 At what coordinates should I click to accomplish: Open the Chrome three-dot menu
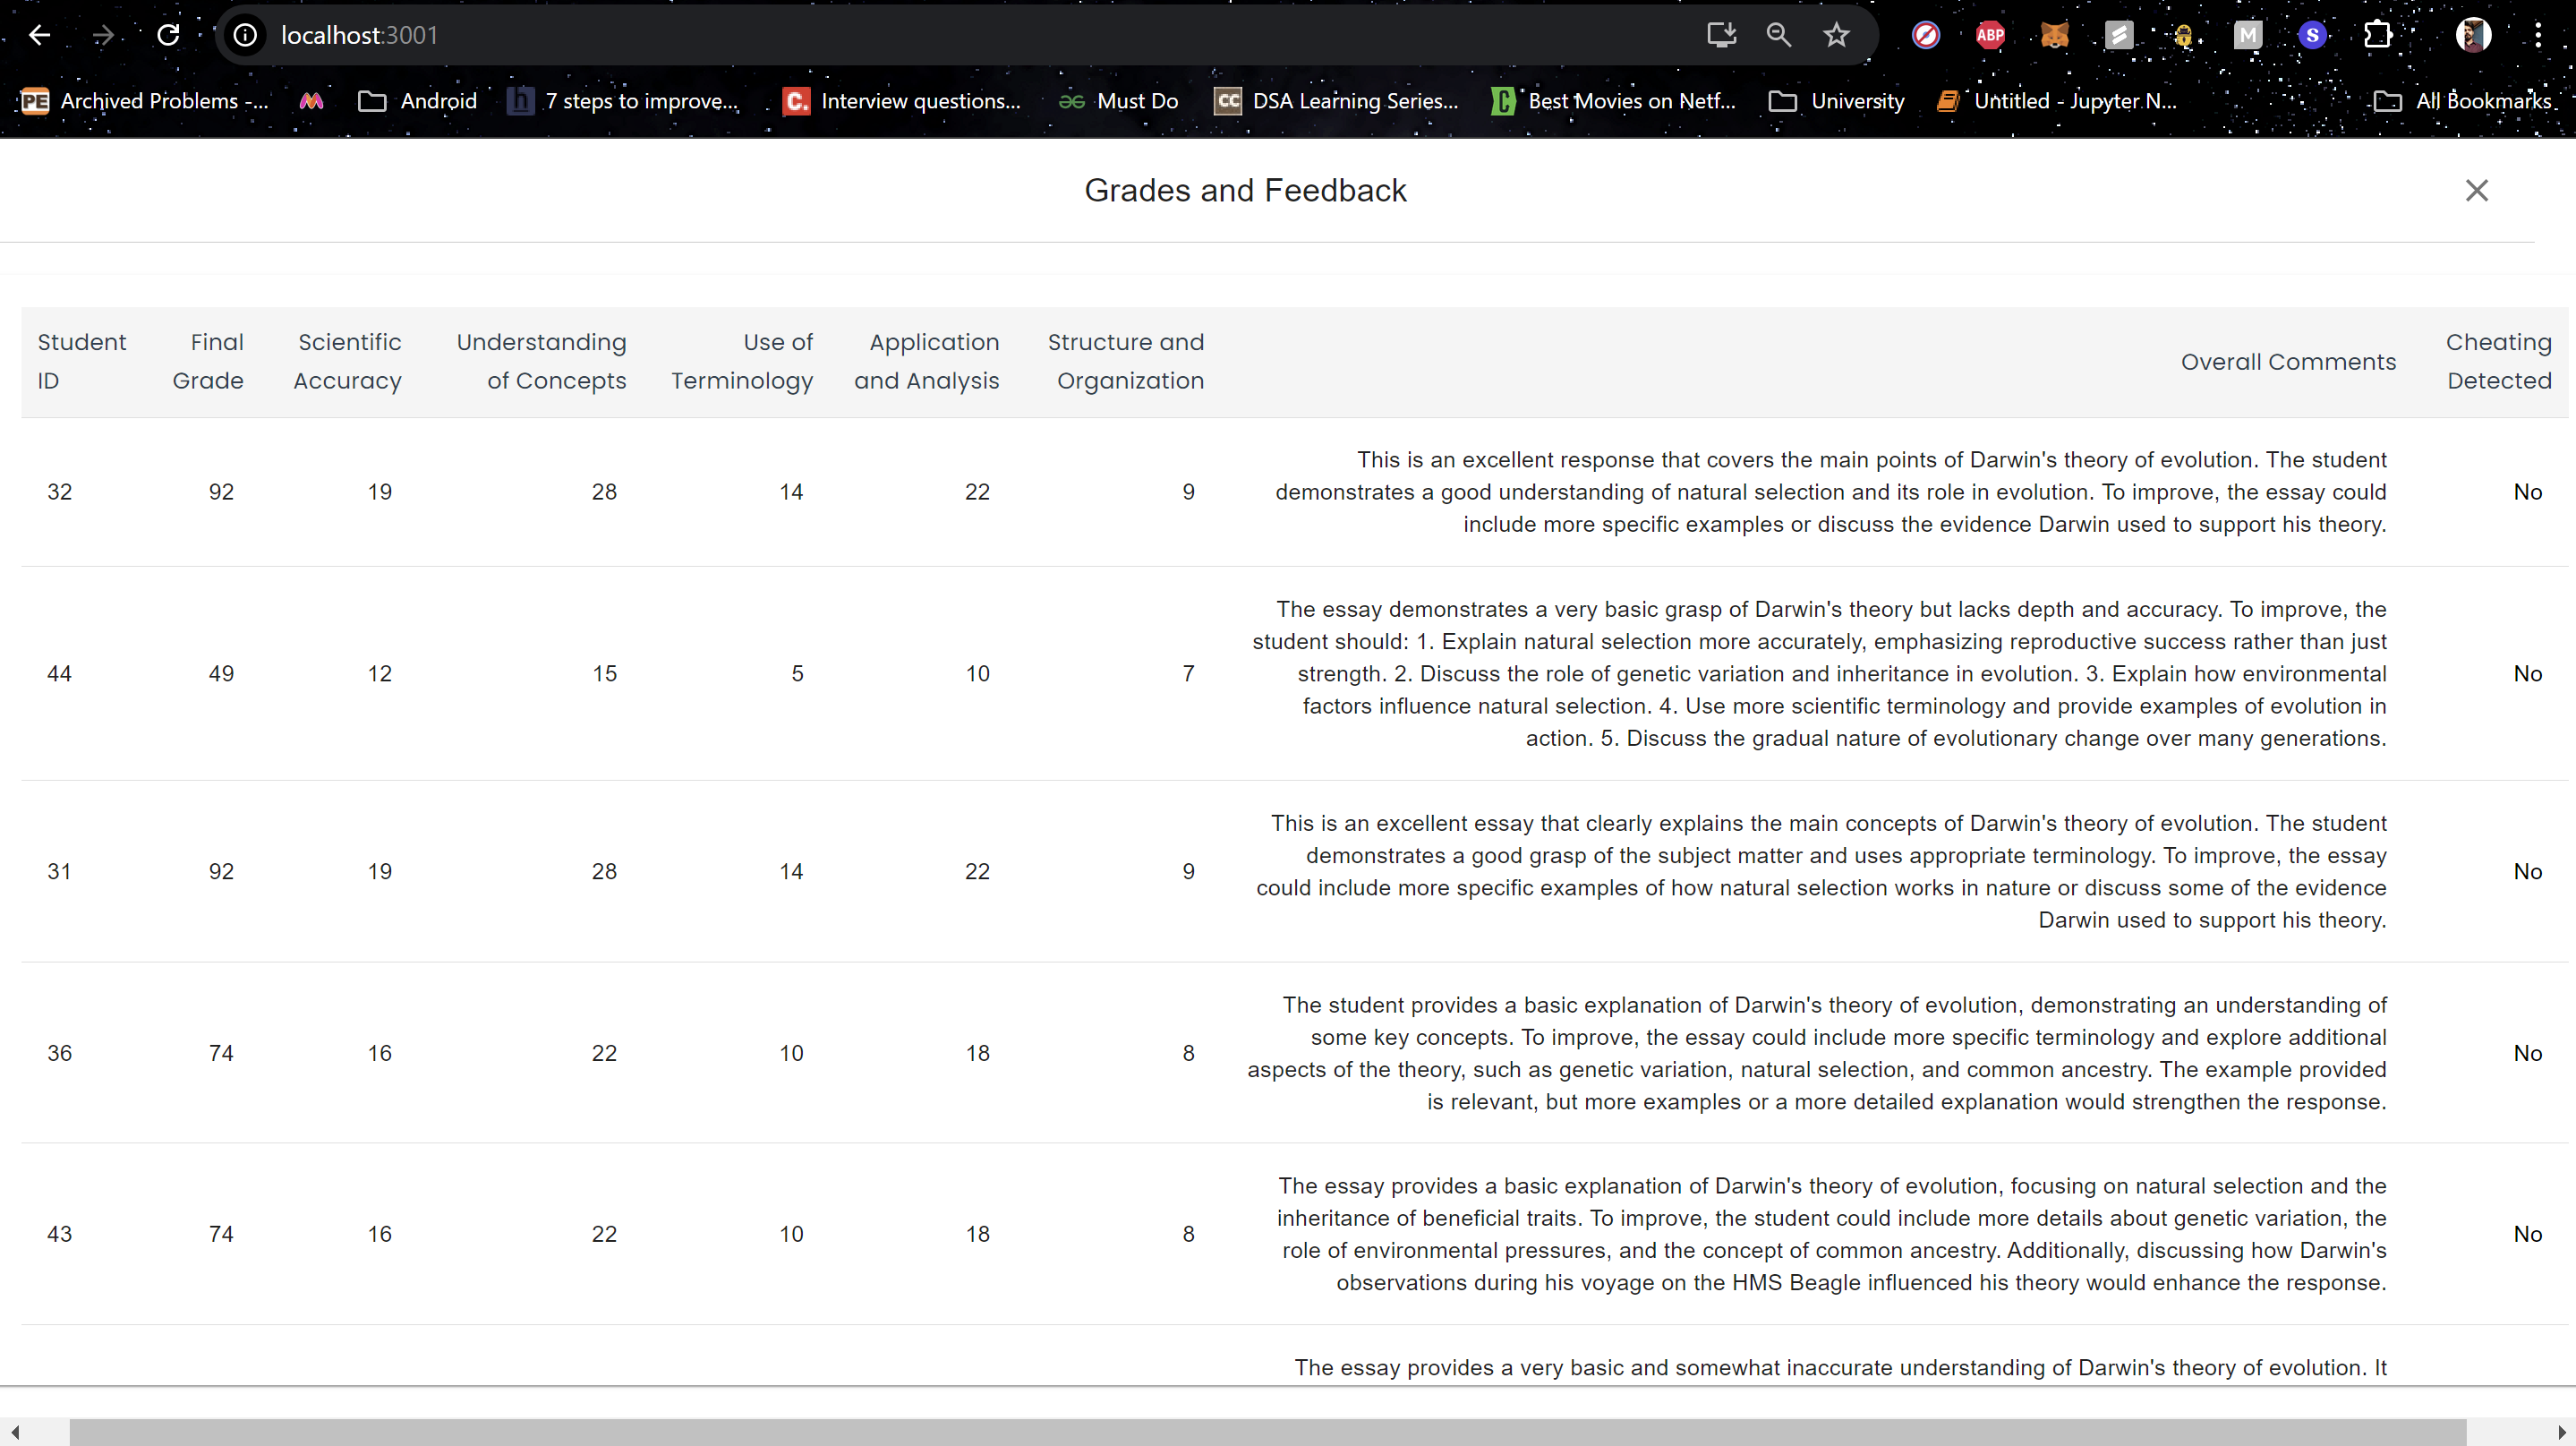pos(2537,35)
